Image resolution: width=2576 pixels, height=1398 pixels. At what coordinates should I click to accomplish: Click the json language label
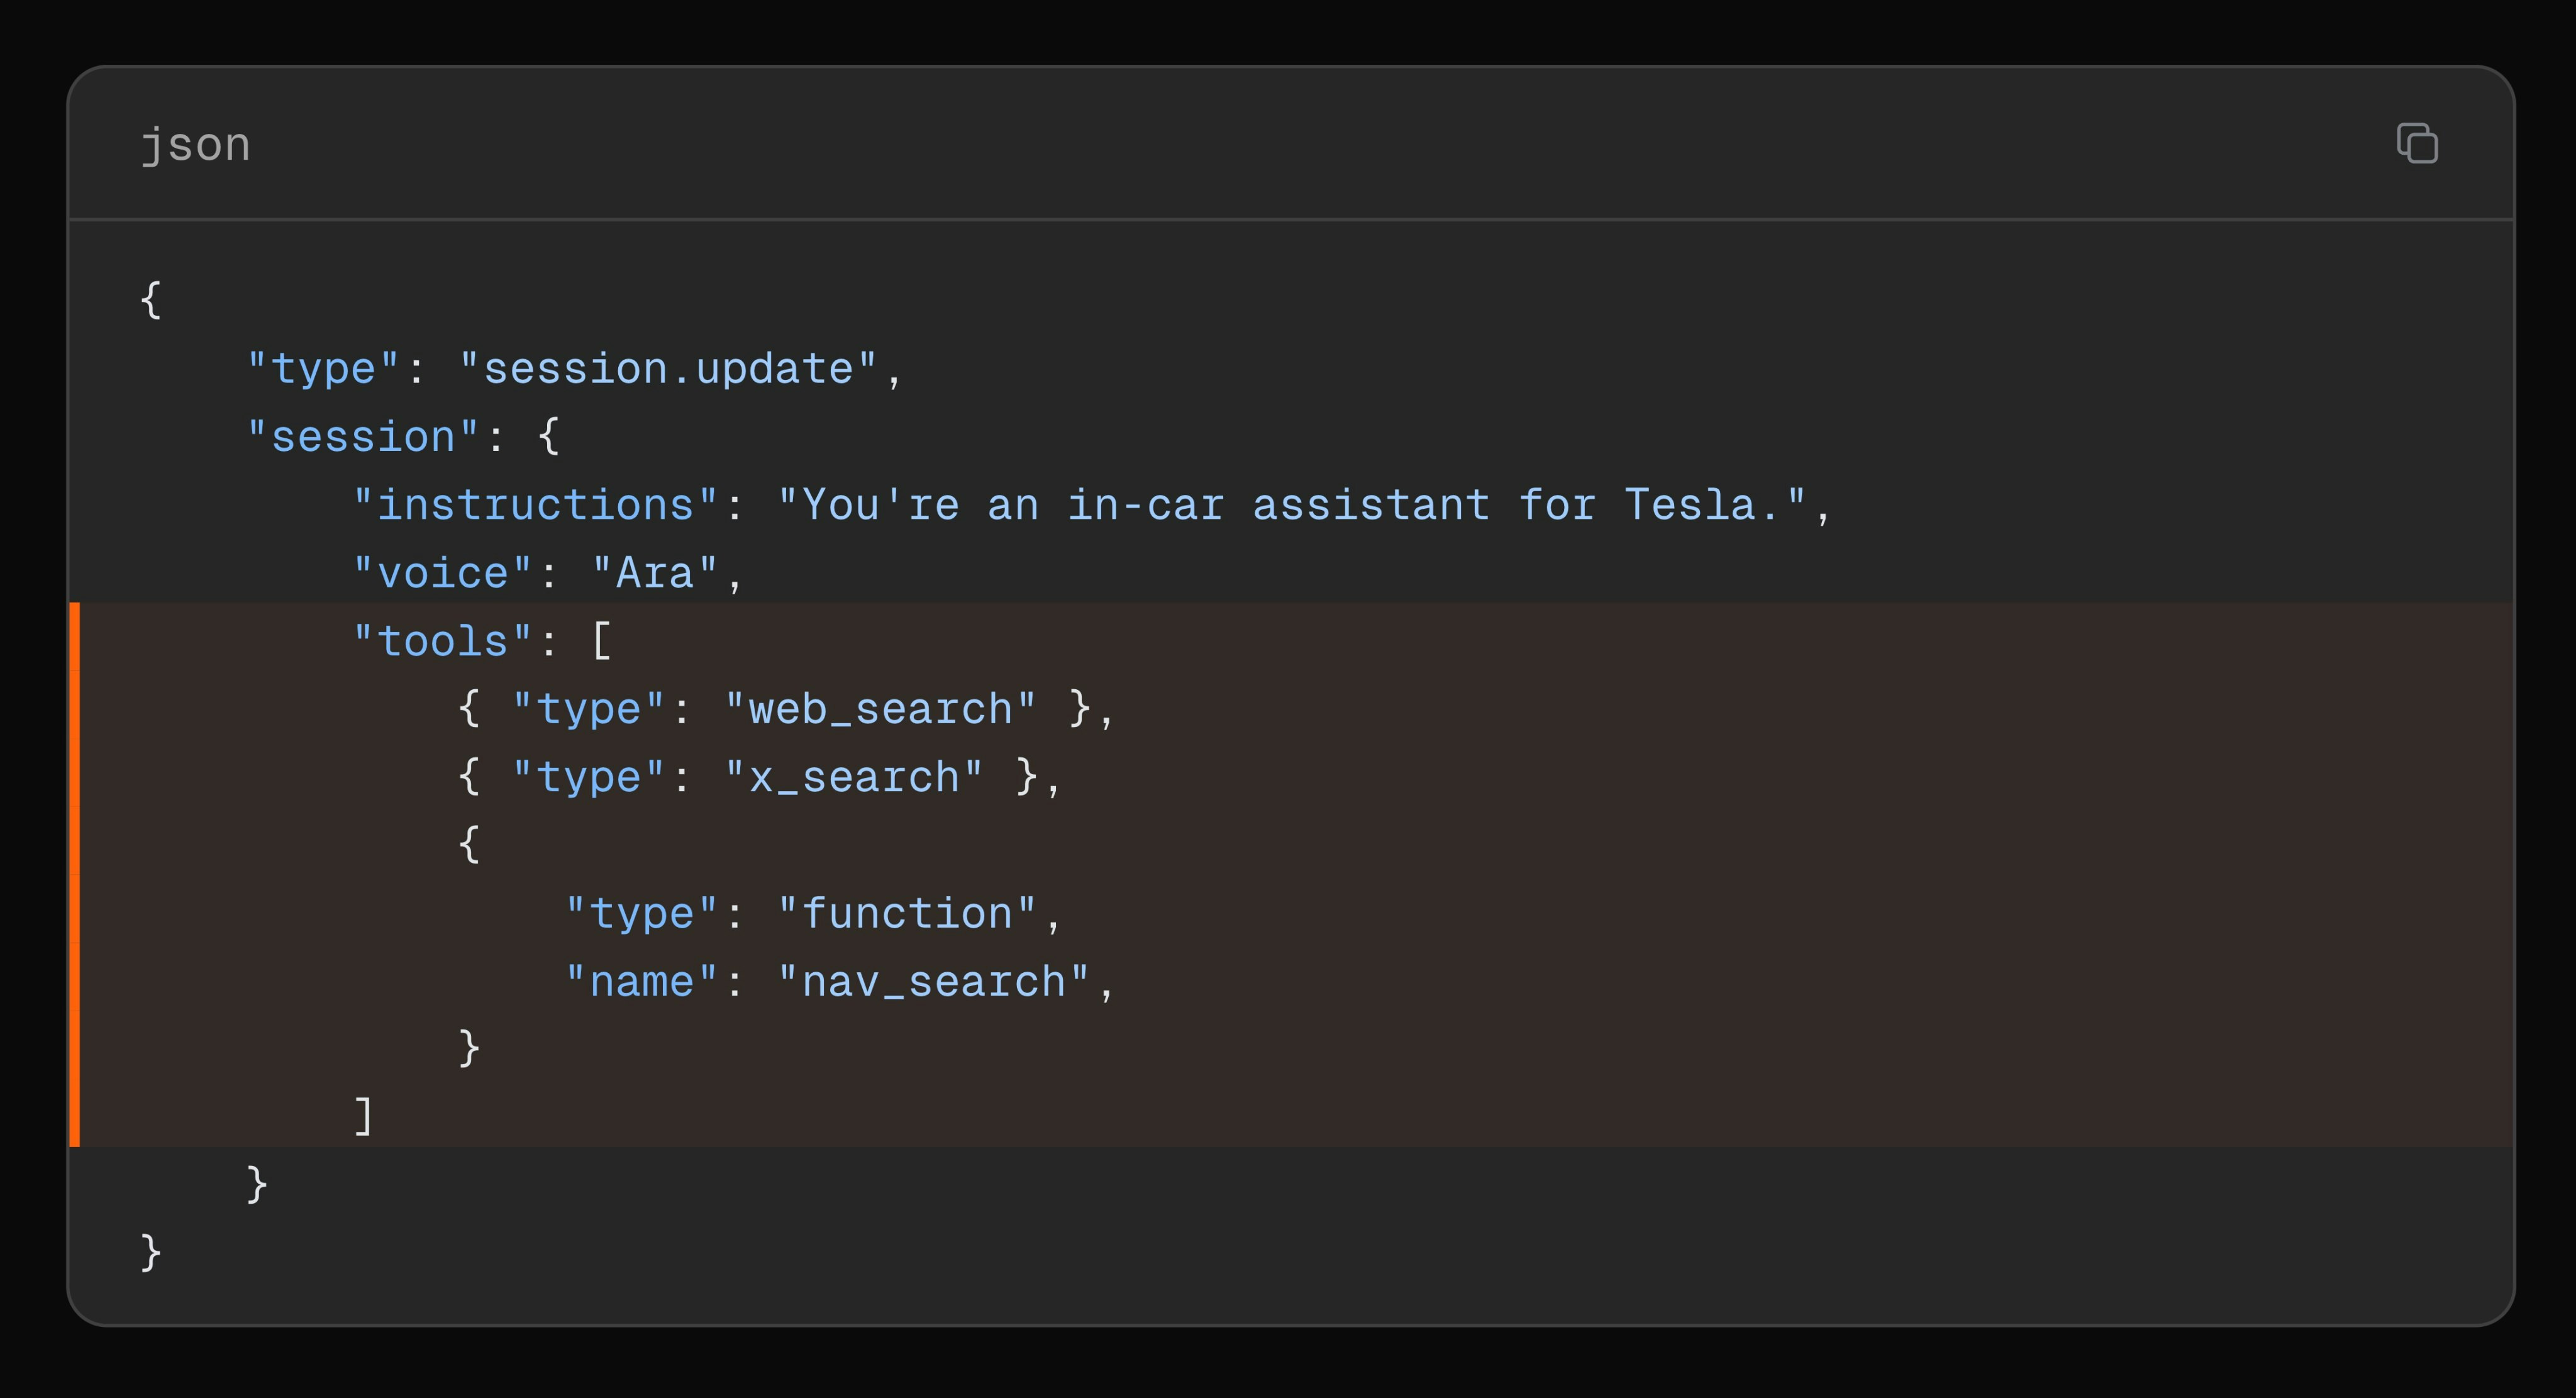[196, 145]
